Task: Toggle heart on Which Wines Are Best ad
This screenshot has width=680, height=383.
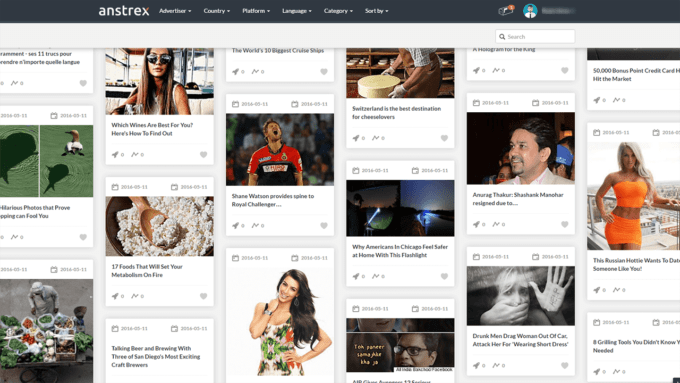Action: [203, 154]
